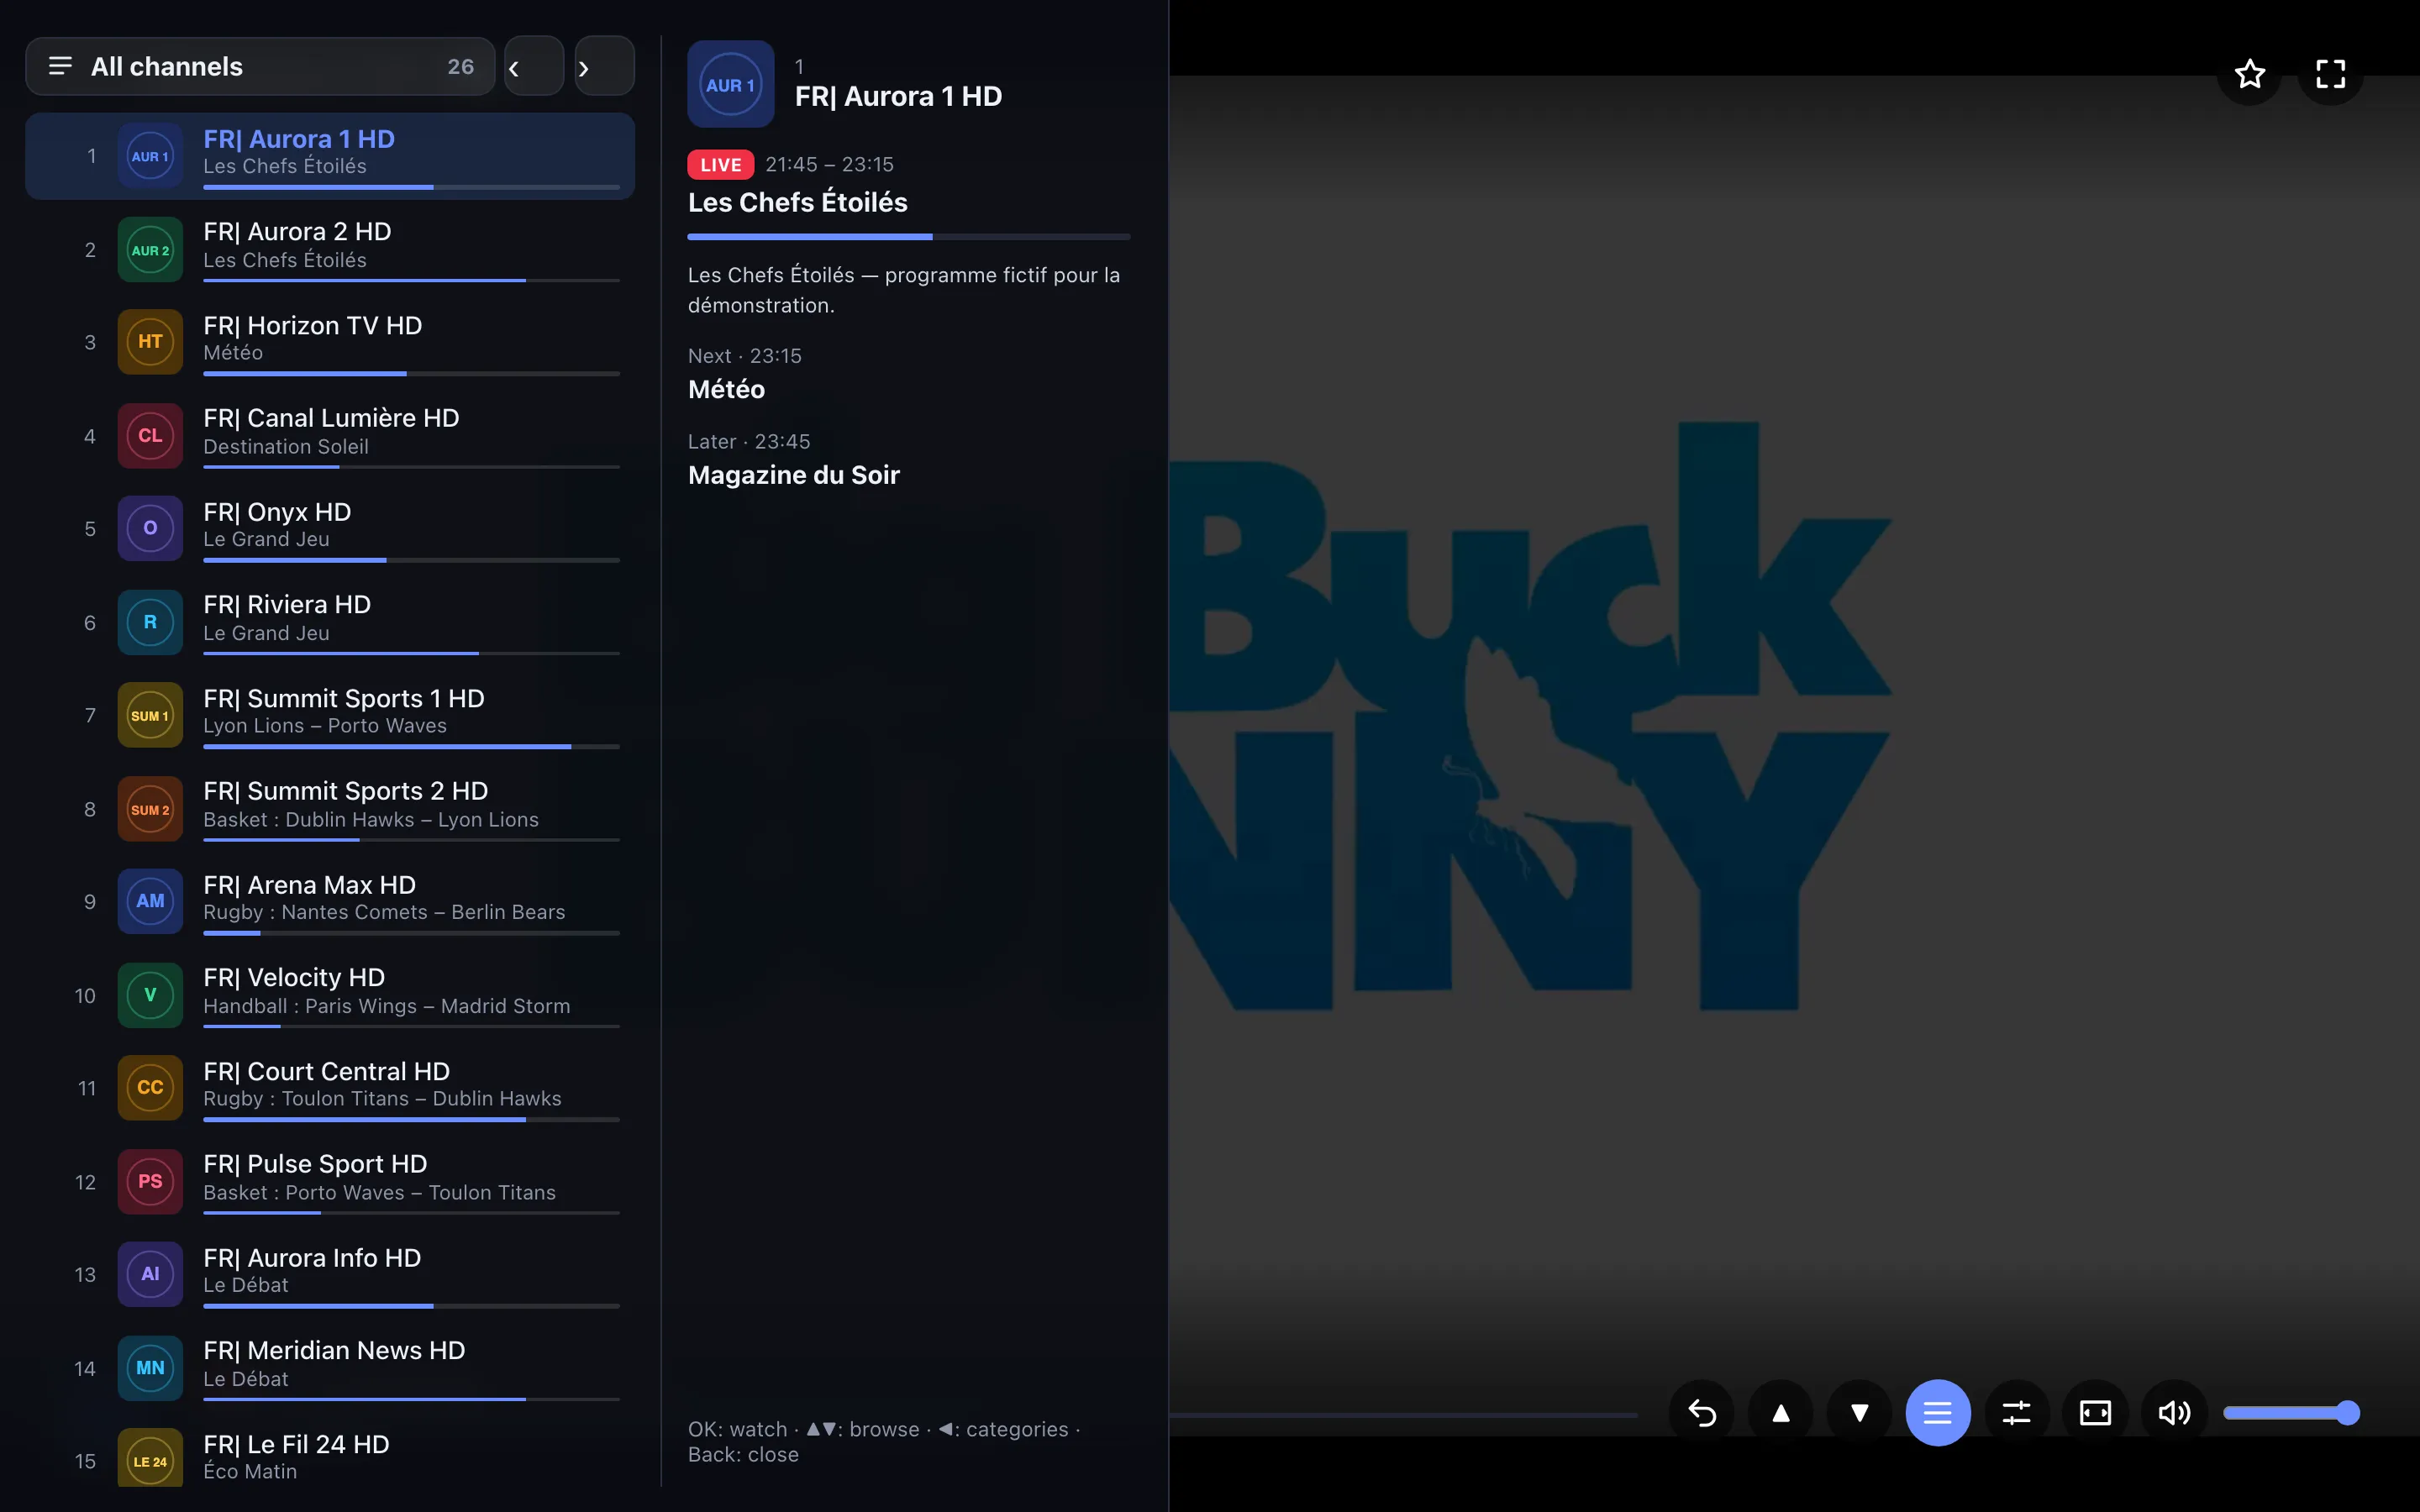
Task: Click the AM Arena Max logo icon
Action: pos(150,901)
